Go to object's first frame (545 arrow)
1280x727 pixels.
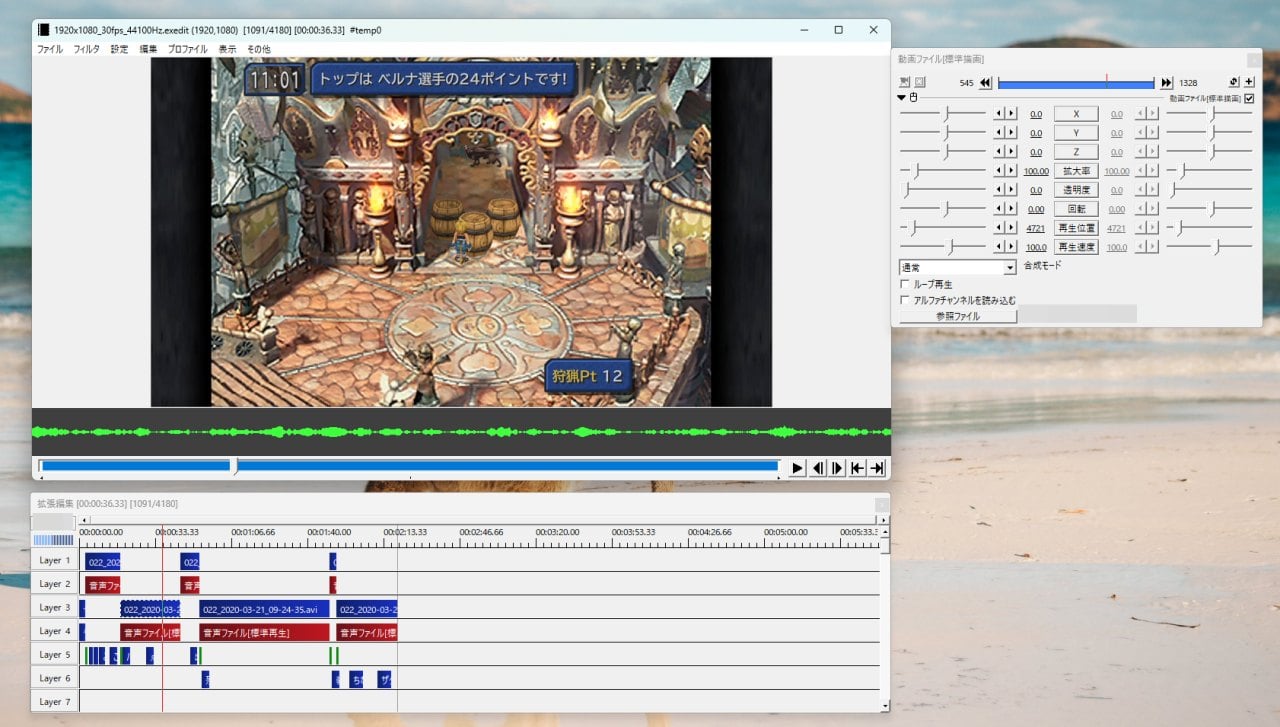[x=985, y=83]
